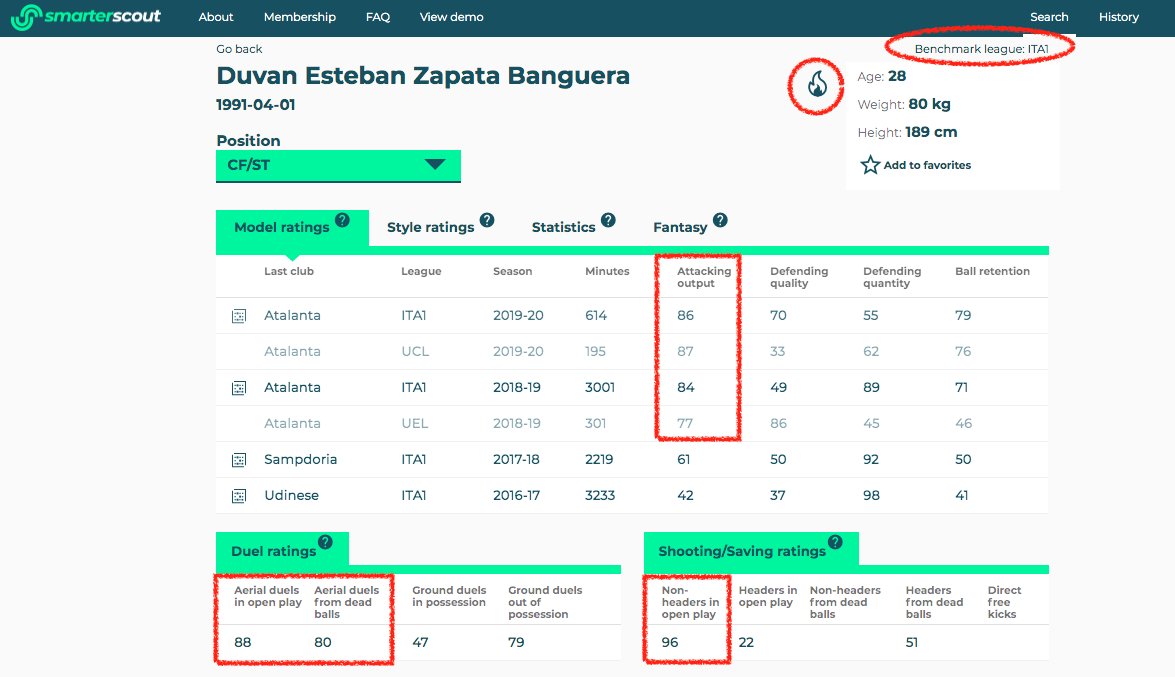Switch to Fantasy tab
1175x677 pixels.
680,227
